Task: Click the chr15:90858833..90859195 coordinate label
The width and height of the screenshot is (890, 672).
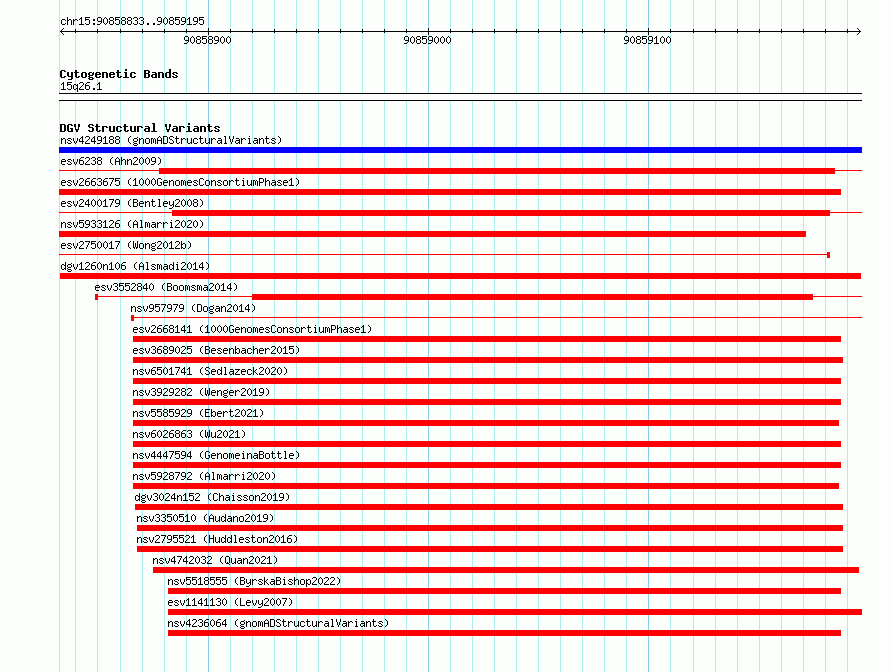Action: coord(132,21)
